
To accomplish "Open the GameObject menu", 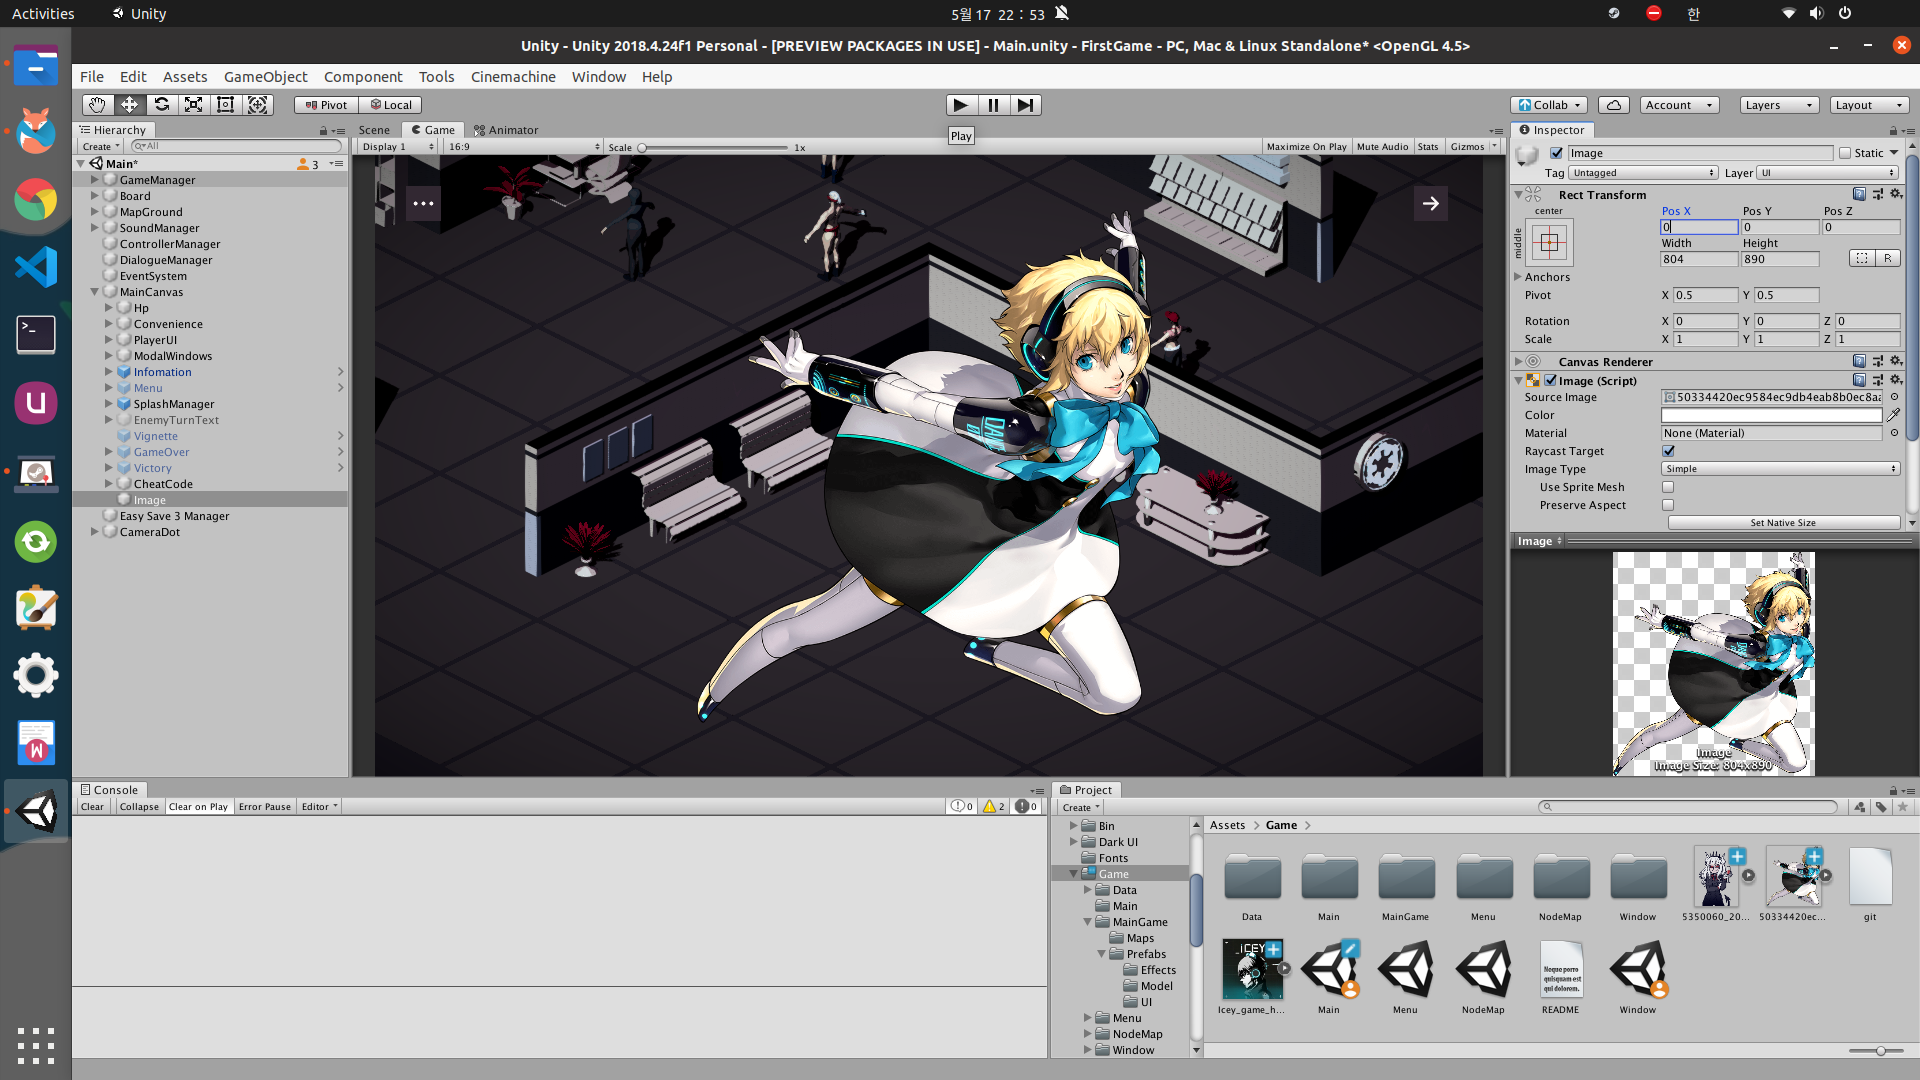I will (x=265, y=77).
